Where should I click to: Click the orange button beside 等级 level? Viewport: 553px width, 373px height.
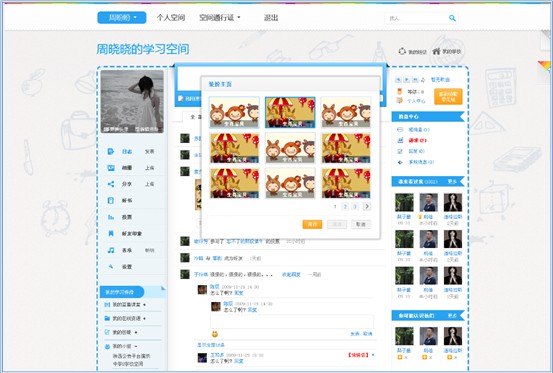(448, 96)
